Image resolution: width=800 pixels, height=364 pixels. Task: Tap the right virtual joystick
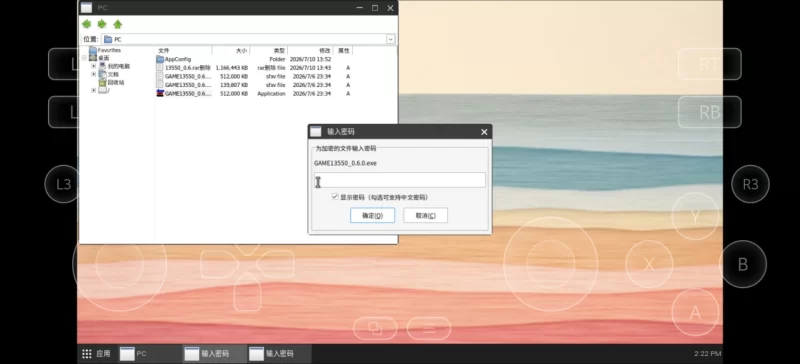551,264
